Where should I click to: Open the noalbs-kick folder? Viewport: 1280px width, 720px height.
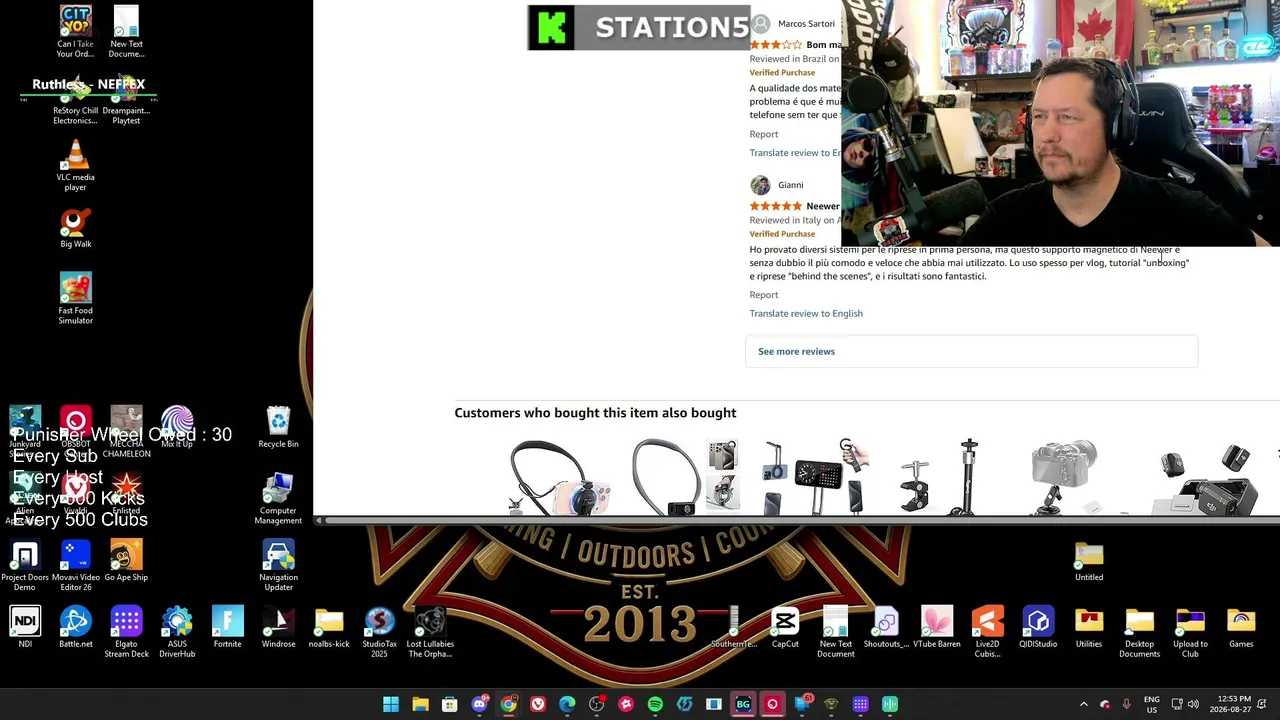pyautogui.click(x=329, y=627)
